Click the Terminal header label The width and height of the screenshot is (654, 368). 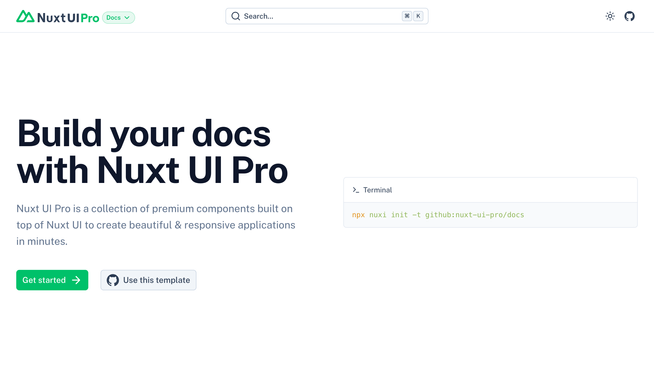click(377, 190)
